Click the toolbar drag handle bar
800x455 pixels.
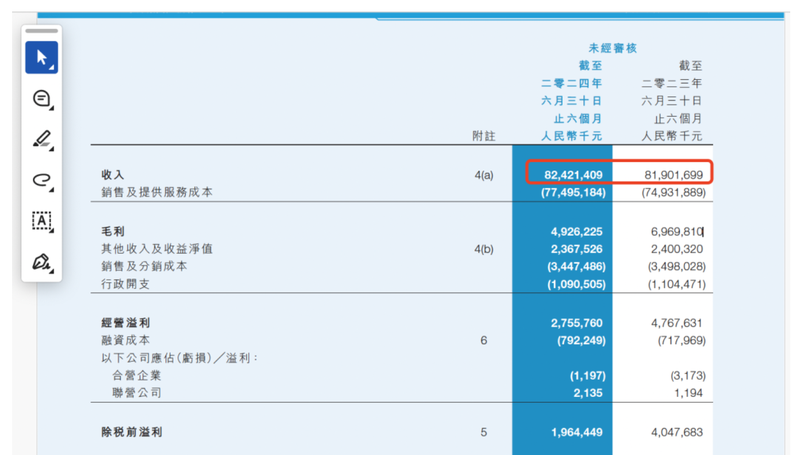(x=41, y=31)
